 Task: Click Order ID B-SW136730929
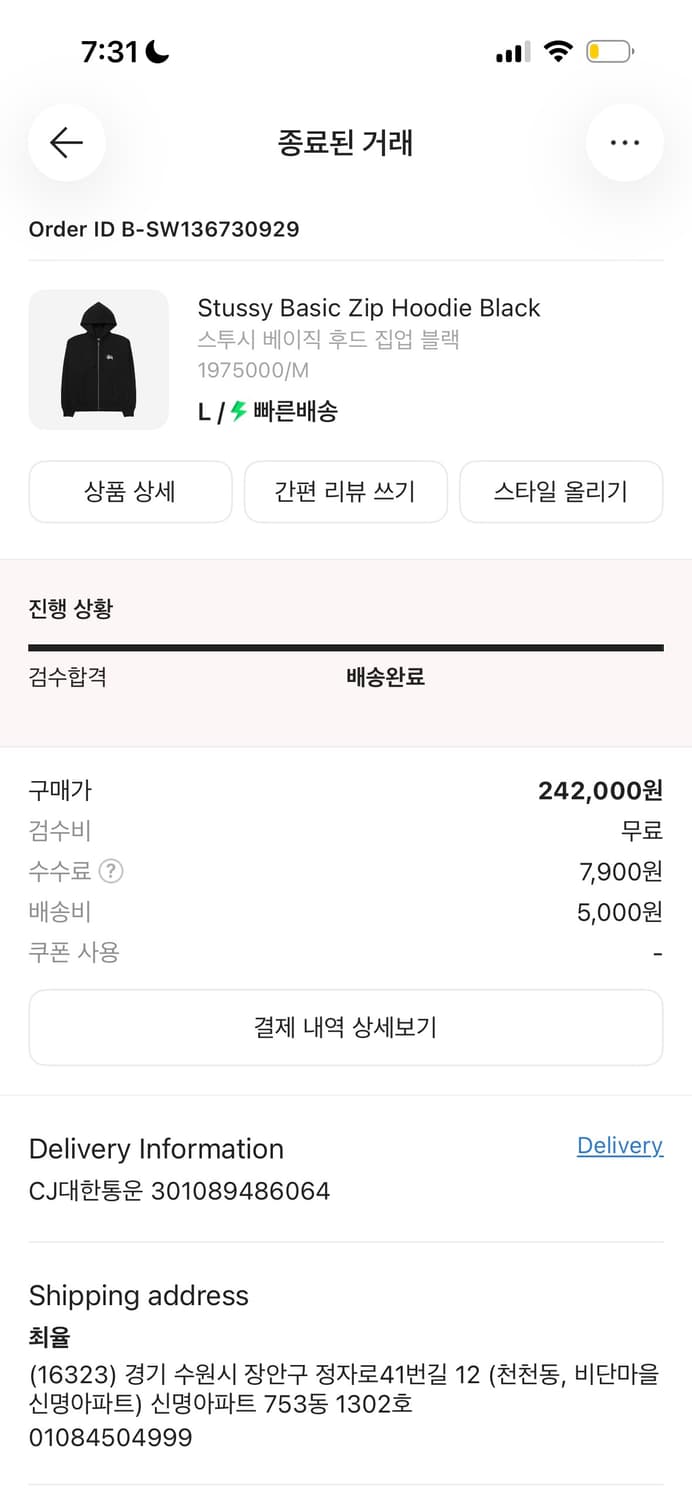pos(163,229)
